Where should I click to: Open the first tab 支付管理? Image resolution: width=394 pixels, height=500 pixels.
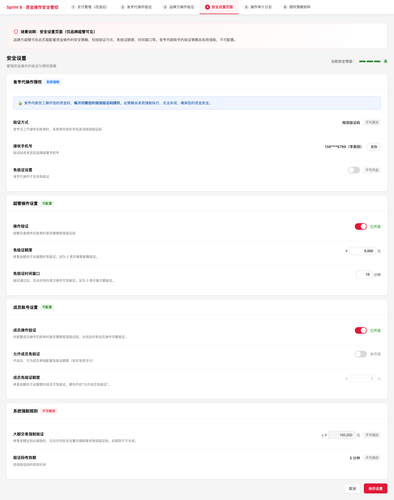(x=89, y=7)
